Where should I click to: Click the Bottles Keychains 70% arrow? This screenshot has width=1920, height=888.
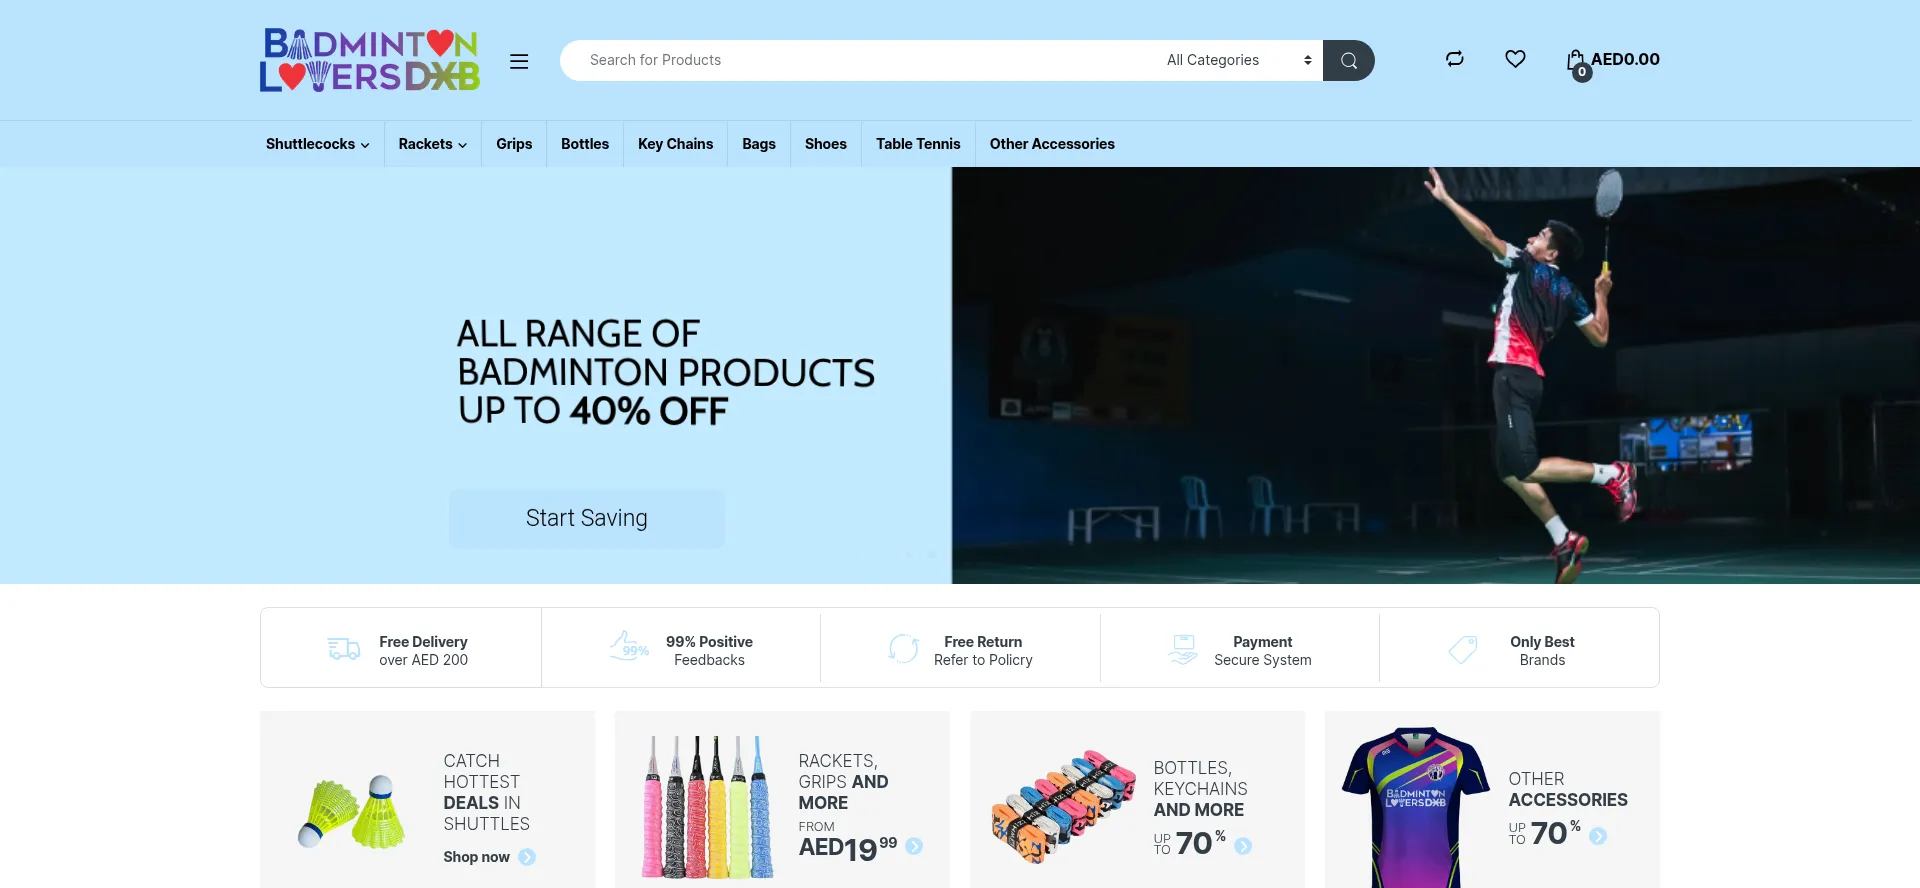point(1243,846)
